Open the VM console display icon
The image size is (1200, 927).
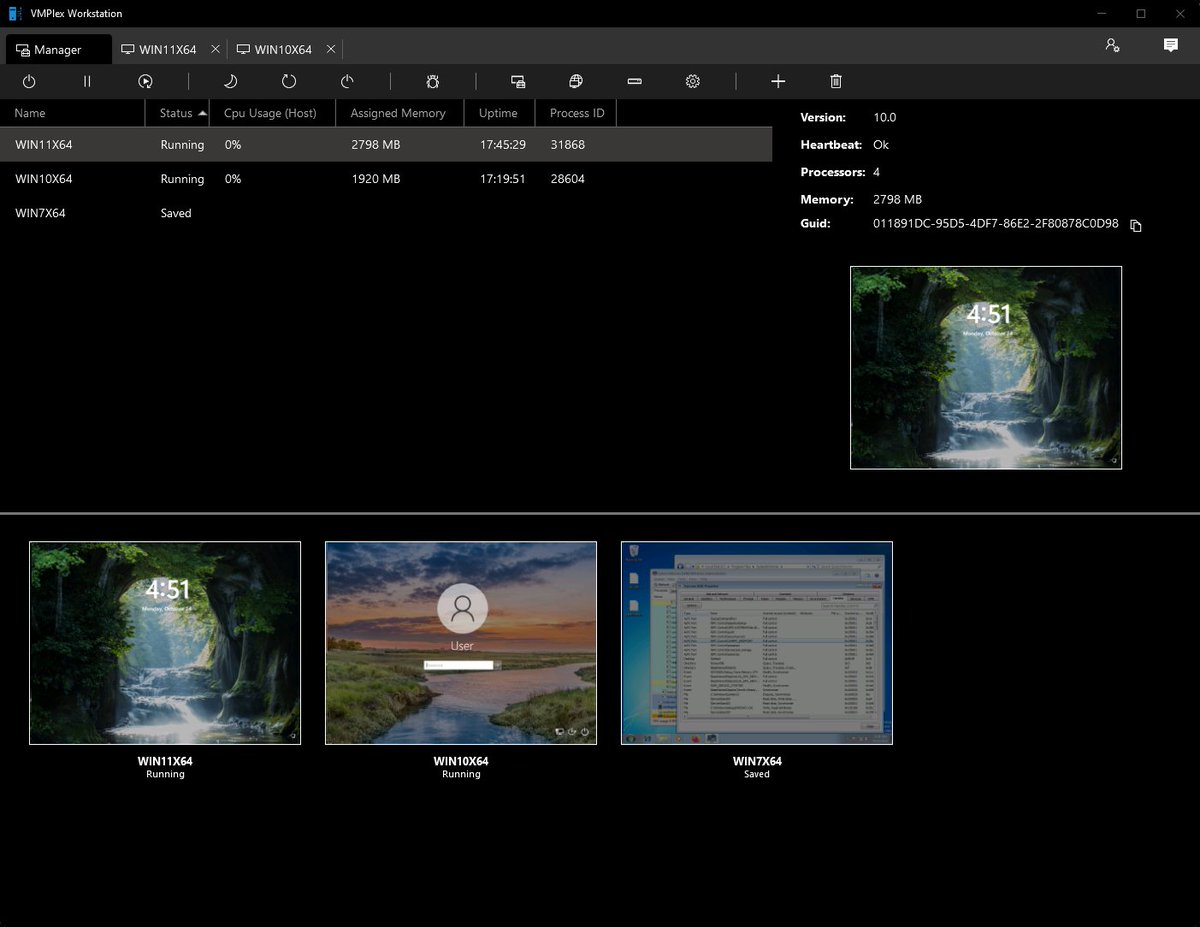(518, 82)
